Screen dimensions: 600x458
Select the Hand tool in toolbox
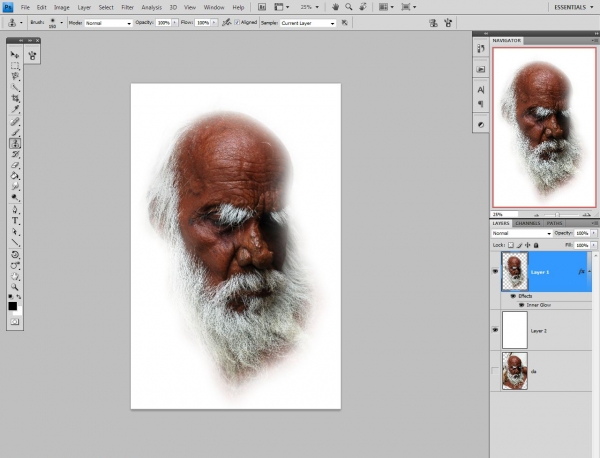coord(15,276)
